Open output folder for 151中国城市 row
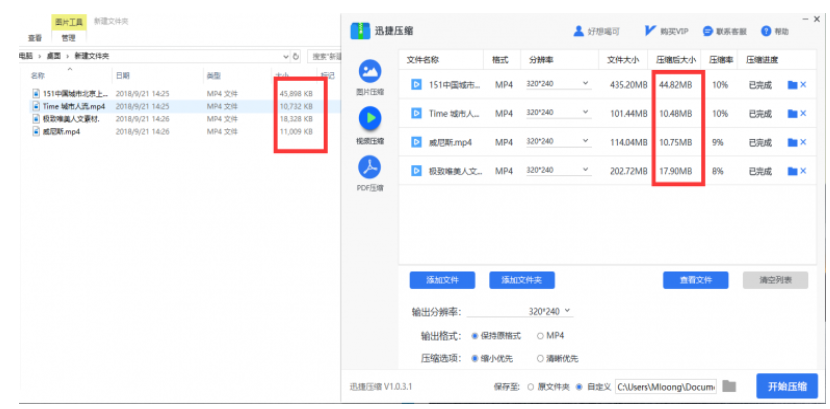This screenshot has height=409, width=830. (792, 85)
